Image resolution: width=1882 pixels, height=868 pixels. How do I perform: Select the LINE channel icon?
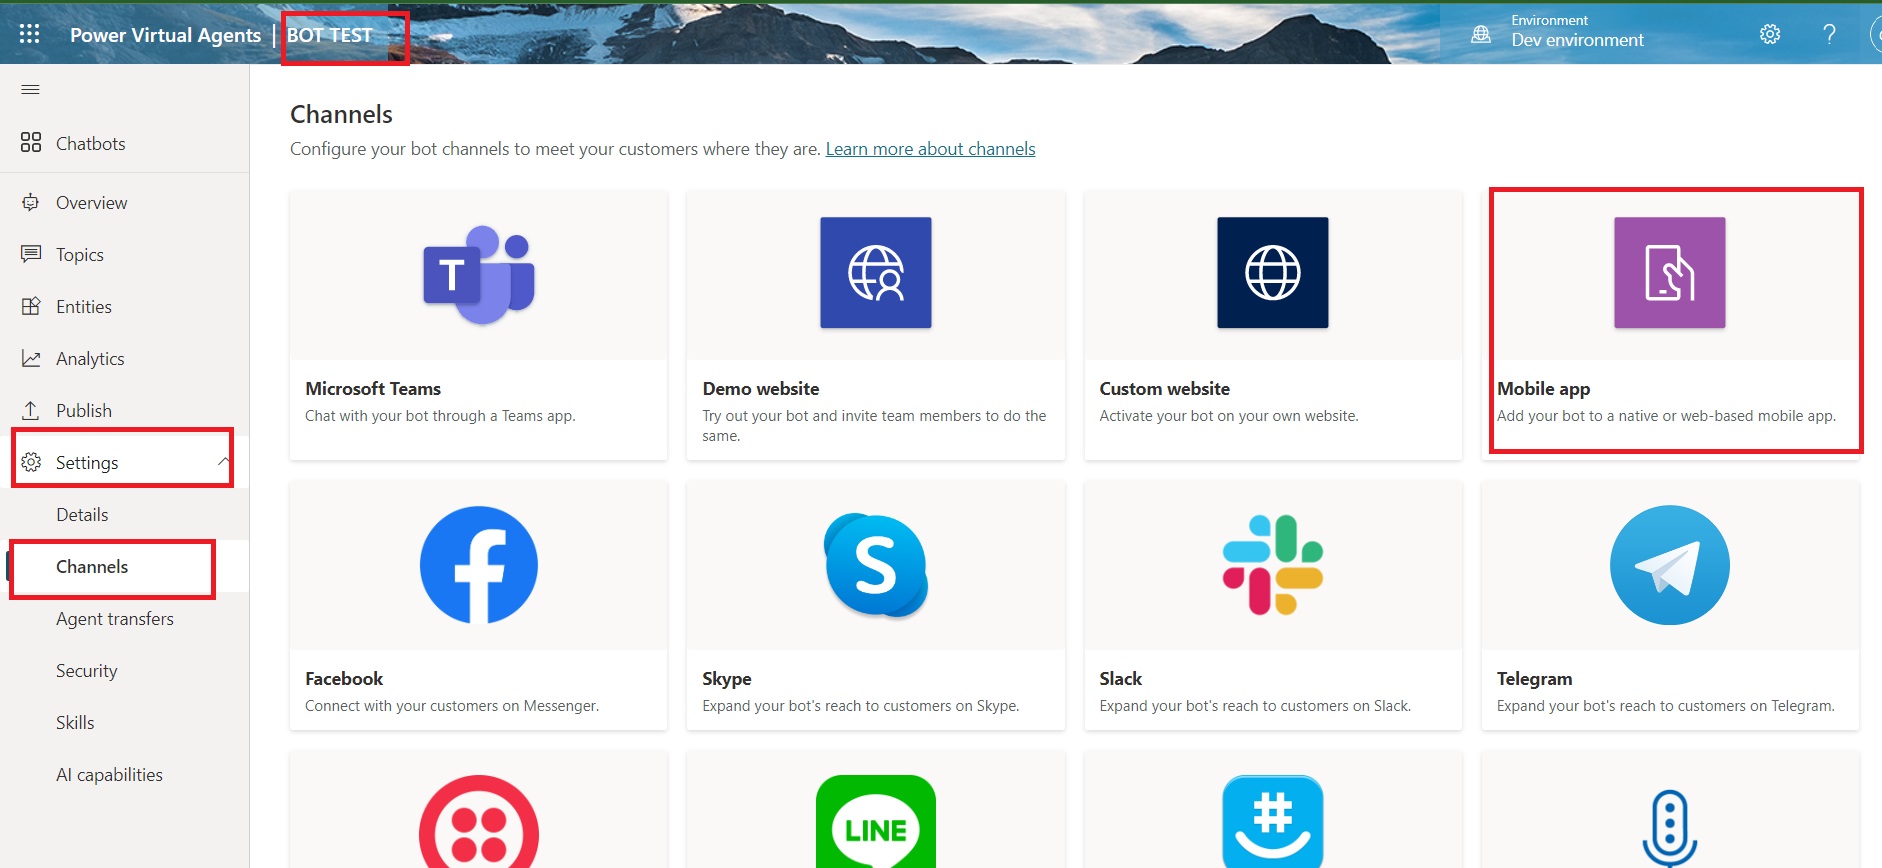click(875, 825)
